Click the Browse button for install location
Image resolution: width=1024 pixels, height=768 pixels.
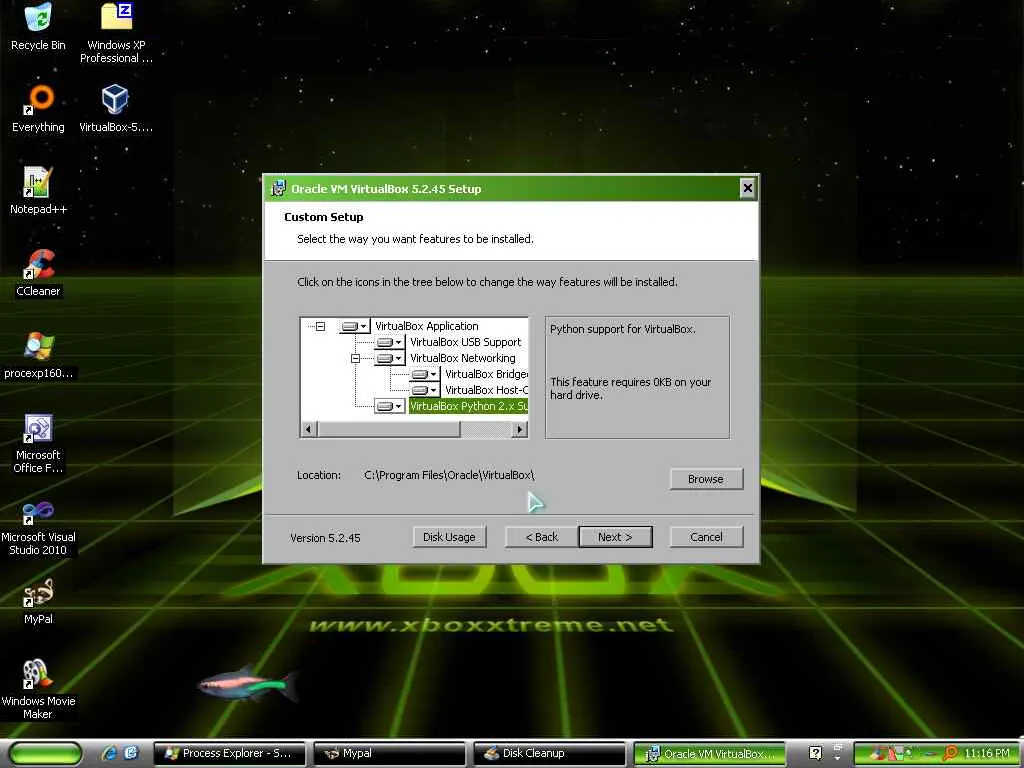(706, 479)
